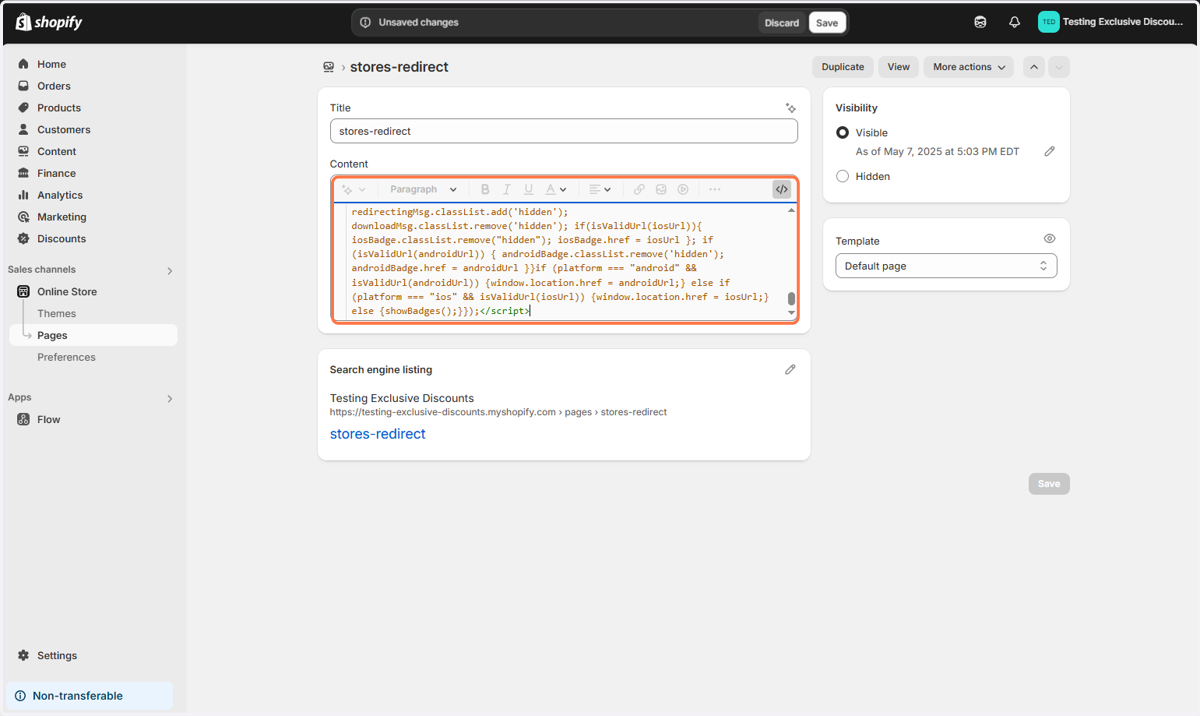Screen dimensions: 1200x716
Task: Go to the previous page with the up arrow
Action: (1034, 67)
